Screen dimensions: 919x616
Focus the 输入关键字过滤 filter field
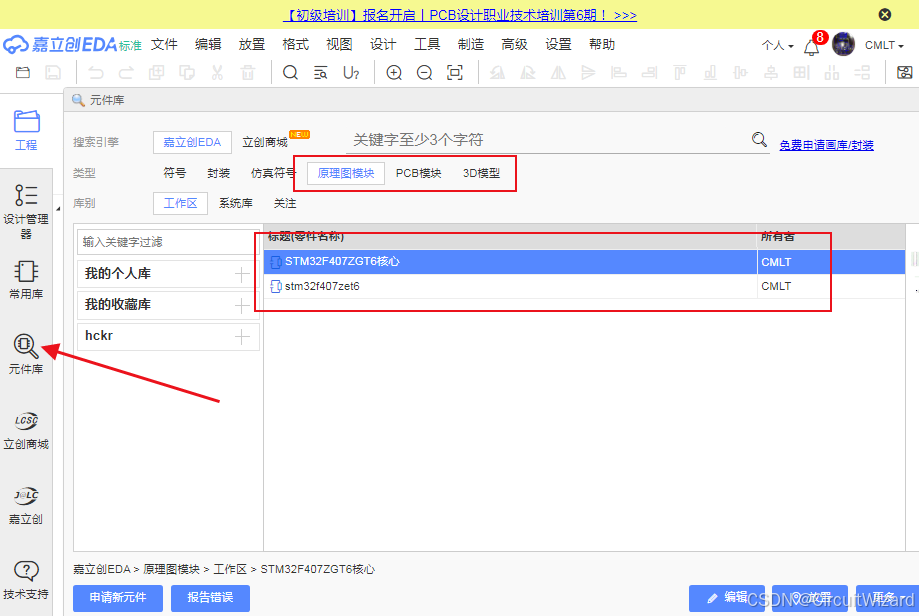(x=168, y=242)
